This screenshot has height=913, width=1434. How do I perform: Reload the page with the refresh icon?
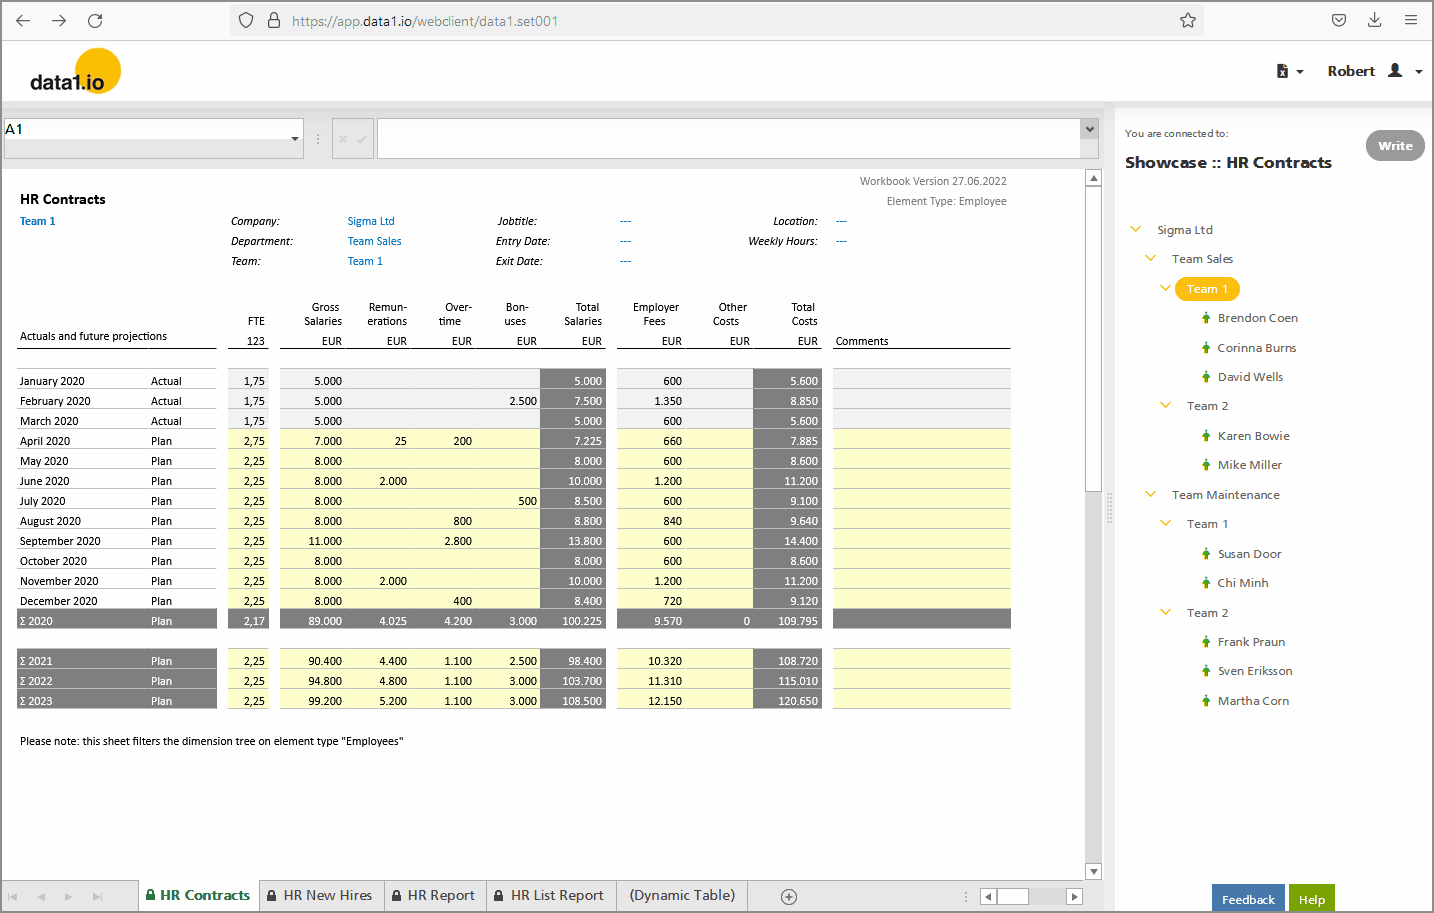[95, 20]
